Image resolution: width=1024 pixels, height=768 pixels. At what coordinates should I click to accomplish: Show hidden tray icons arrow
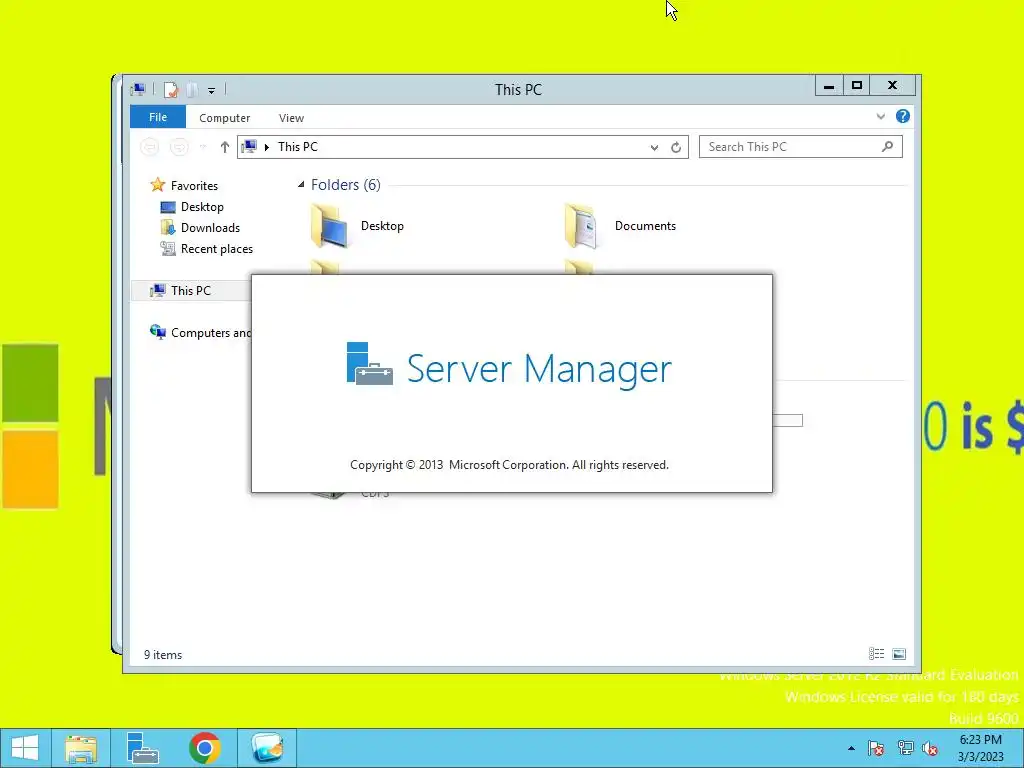pyautogui.click(x=851, y=748)
